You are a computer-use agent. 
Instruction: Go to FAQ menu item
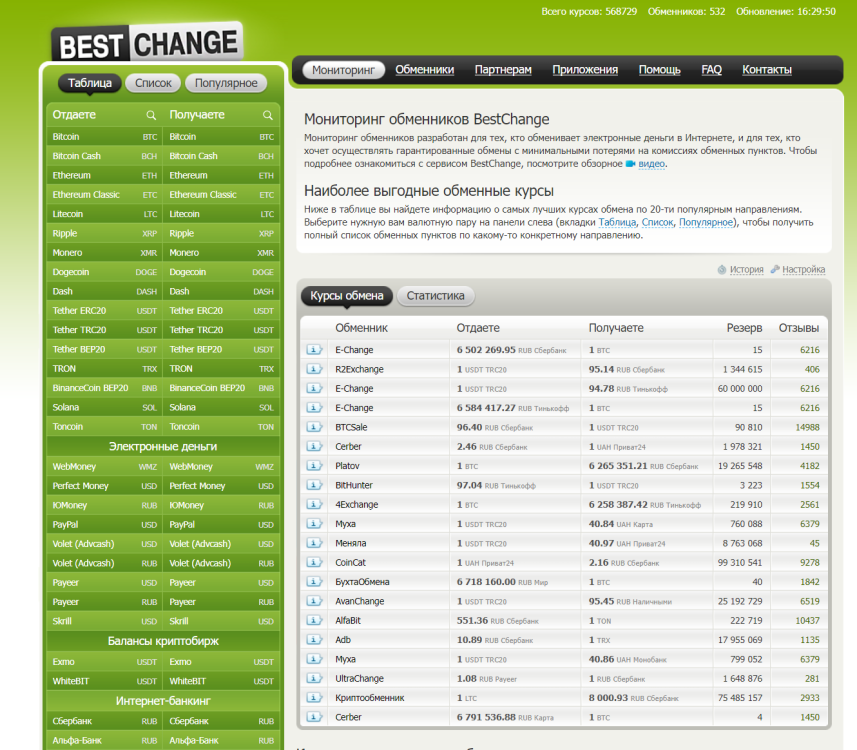tap(711, 70)
